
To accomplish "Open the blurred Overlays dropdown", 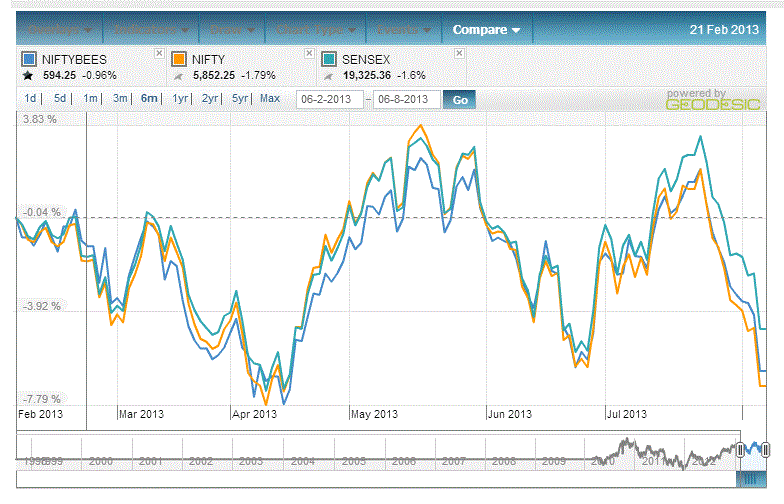I will coord(60,30).
